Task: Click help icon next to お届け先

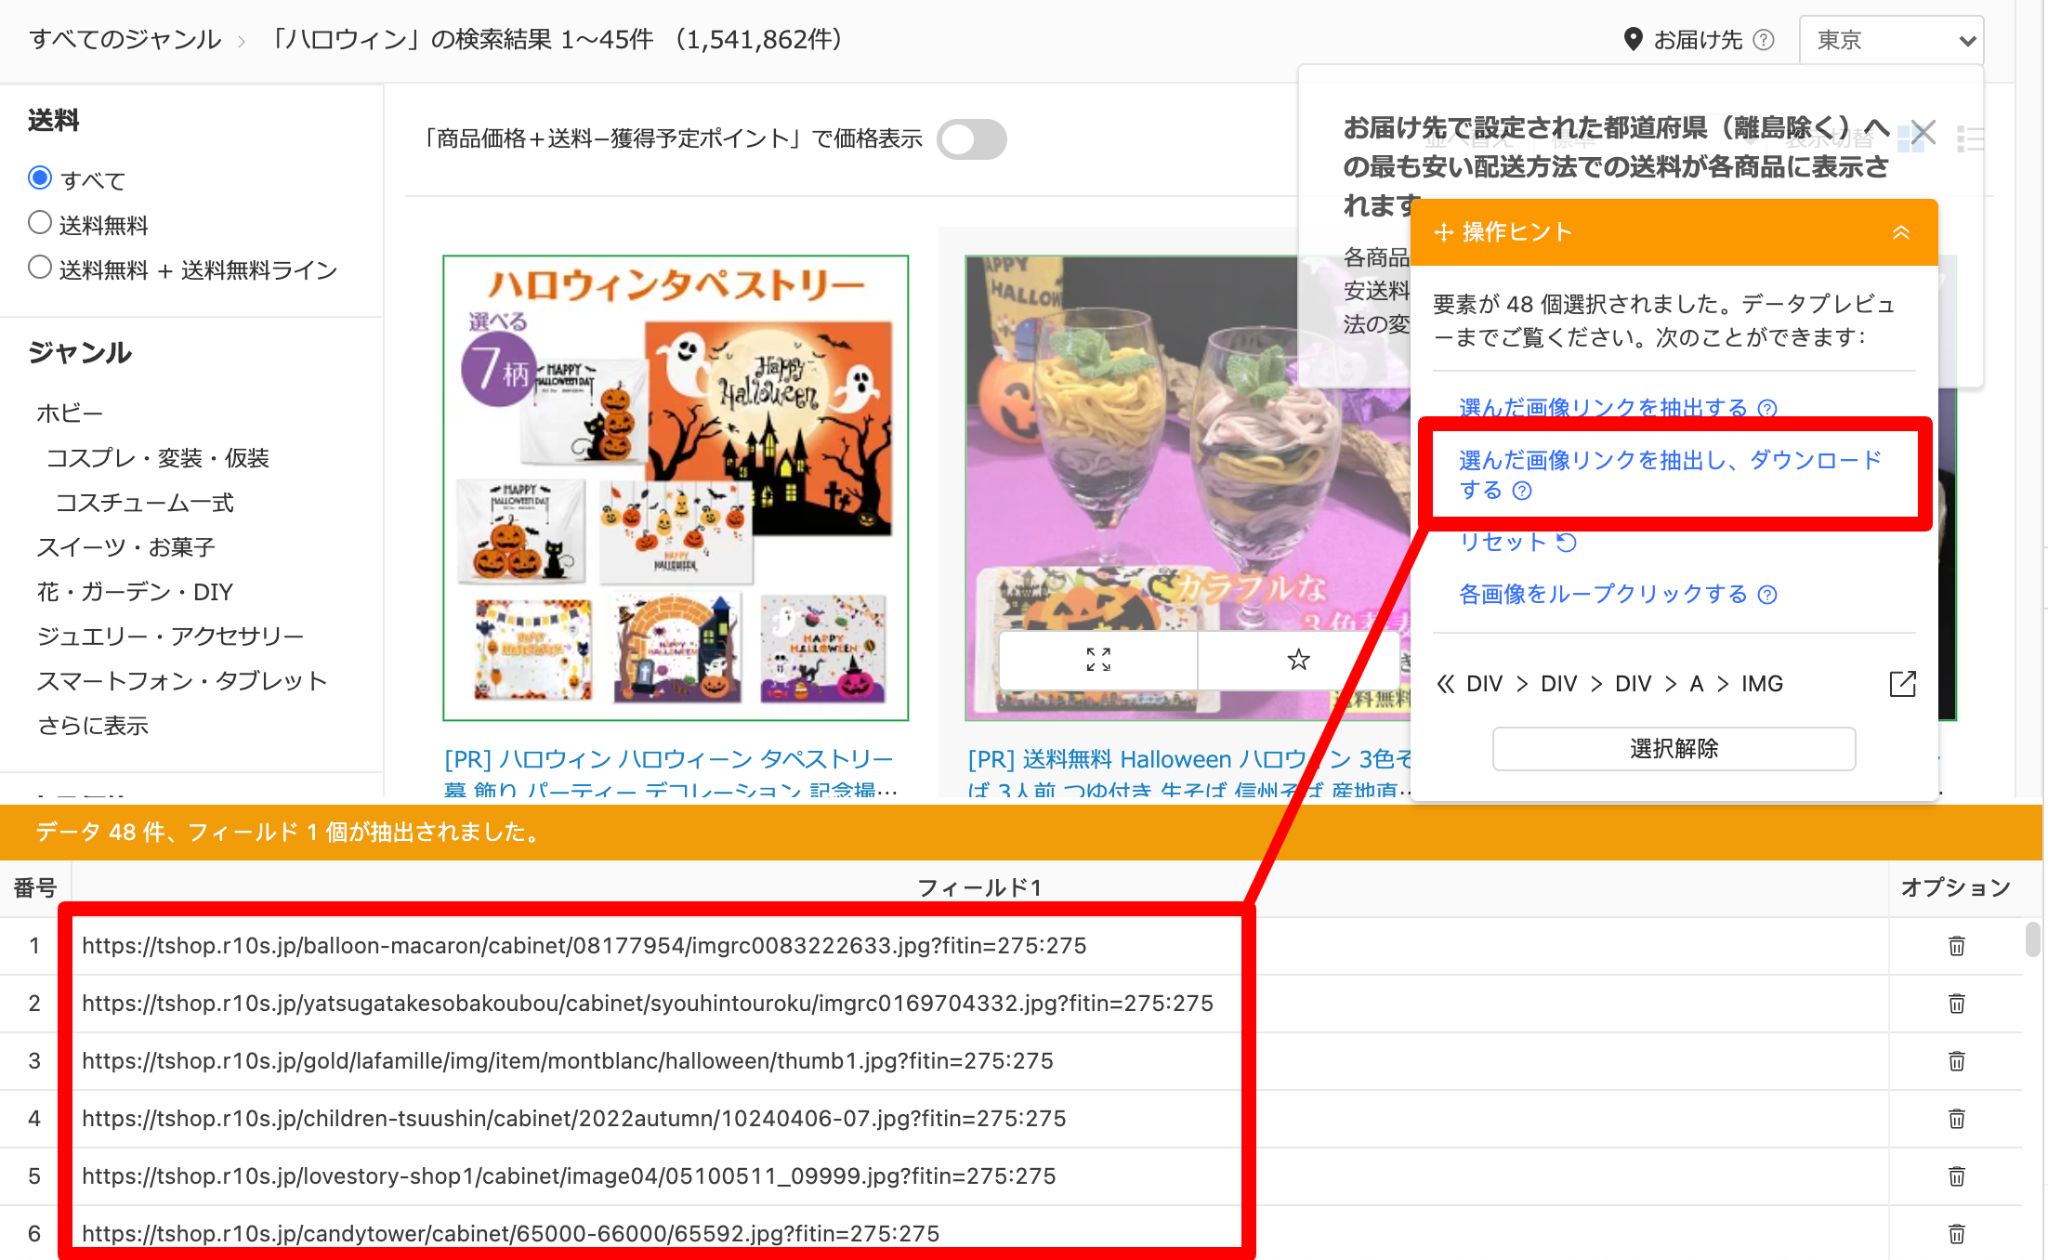Action: point(1764,40)
